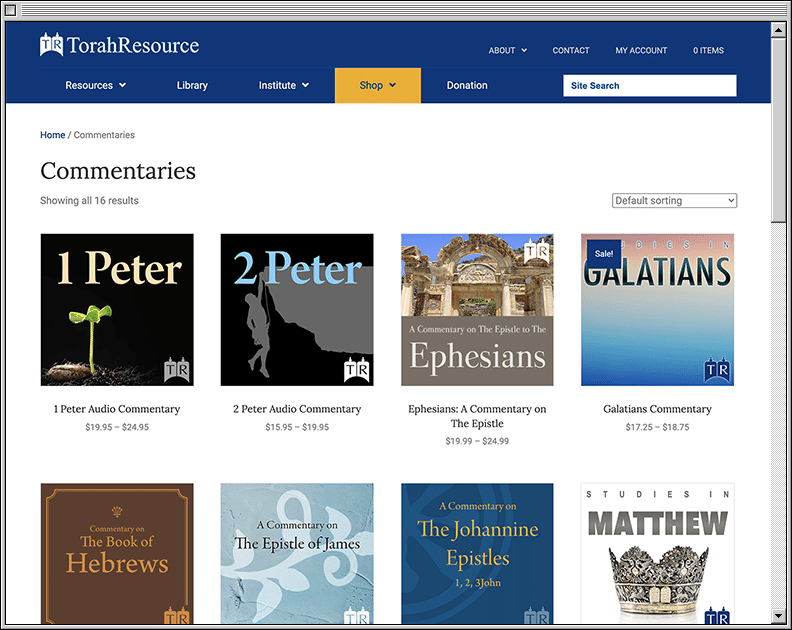Click the scrollbar down arrow
The width and height of the screenshot is (792, 630).
pyautogui.click(x=779, y=614)
